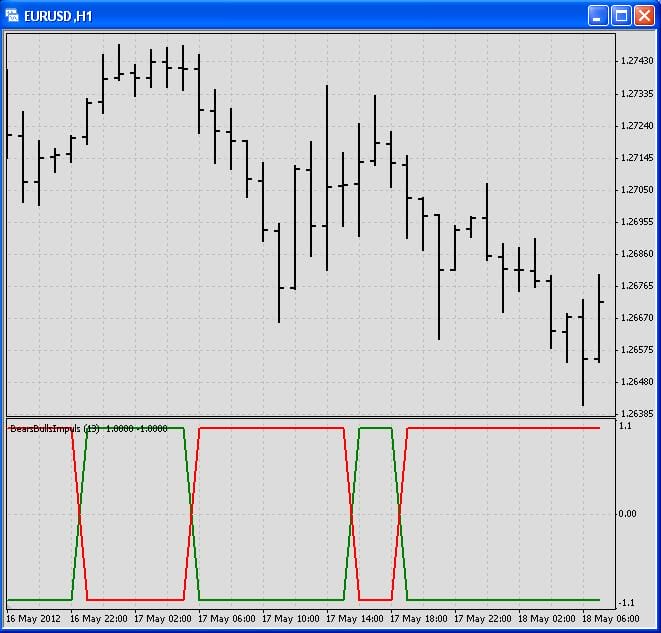Click the EURUSD,H1 title bar text
Image resolution: width=661 pixels, height=633 pixels.
[x=60, y=15]
